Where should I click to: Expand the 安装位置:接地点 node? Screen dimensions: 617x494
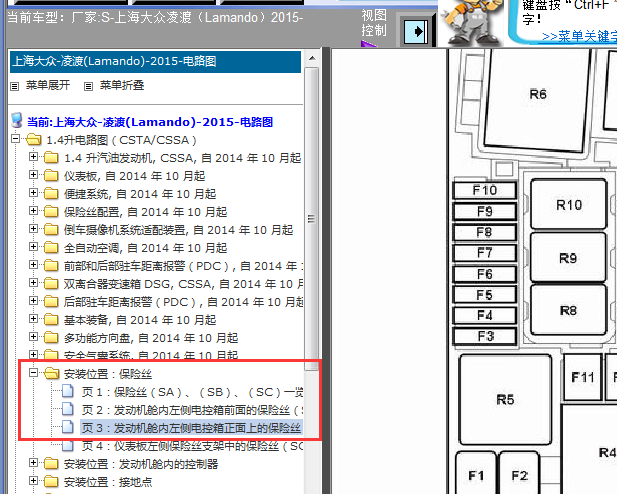point(33,481)
